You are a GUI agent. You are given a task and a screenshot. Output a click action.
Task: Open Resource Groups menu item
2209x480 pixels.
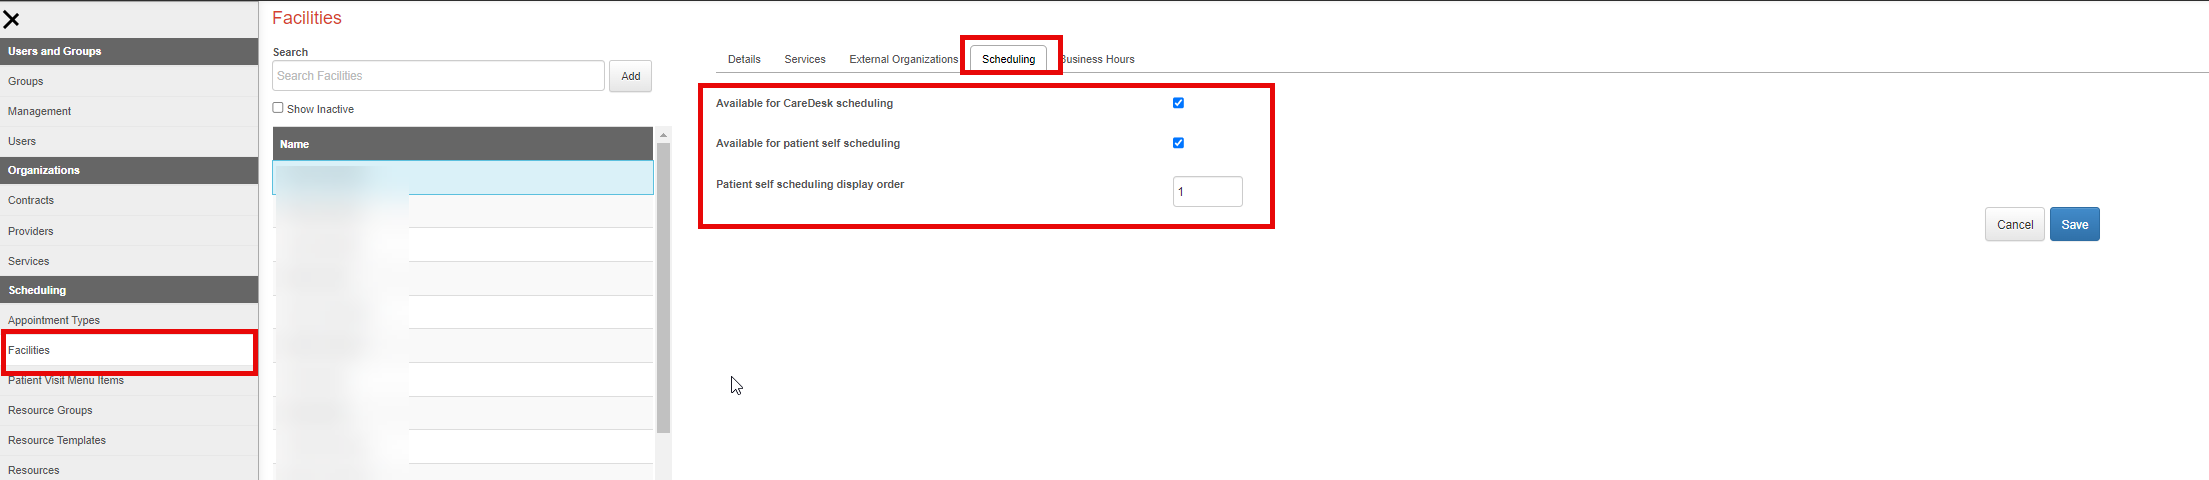(x=129, y=410)
